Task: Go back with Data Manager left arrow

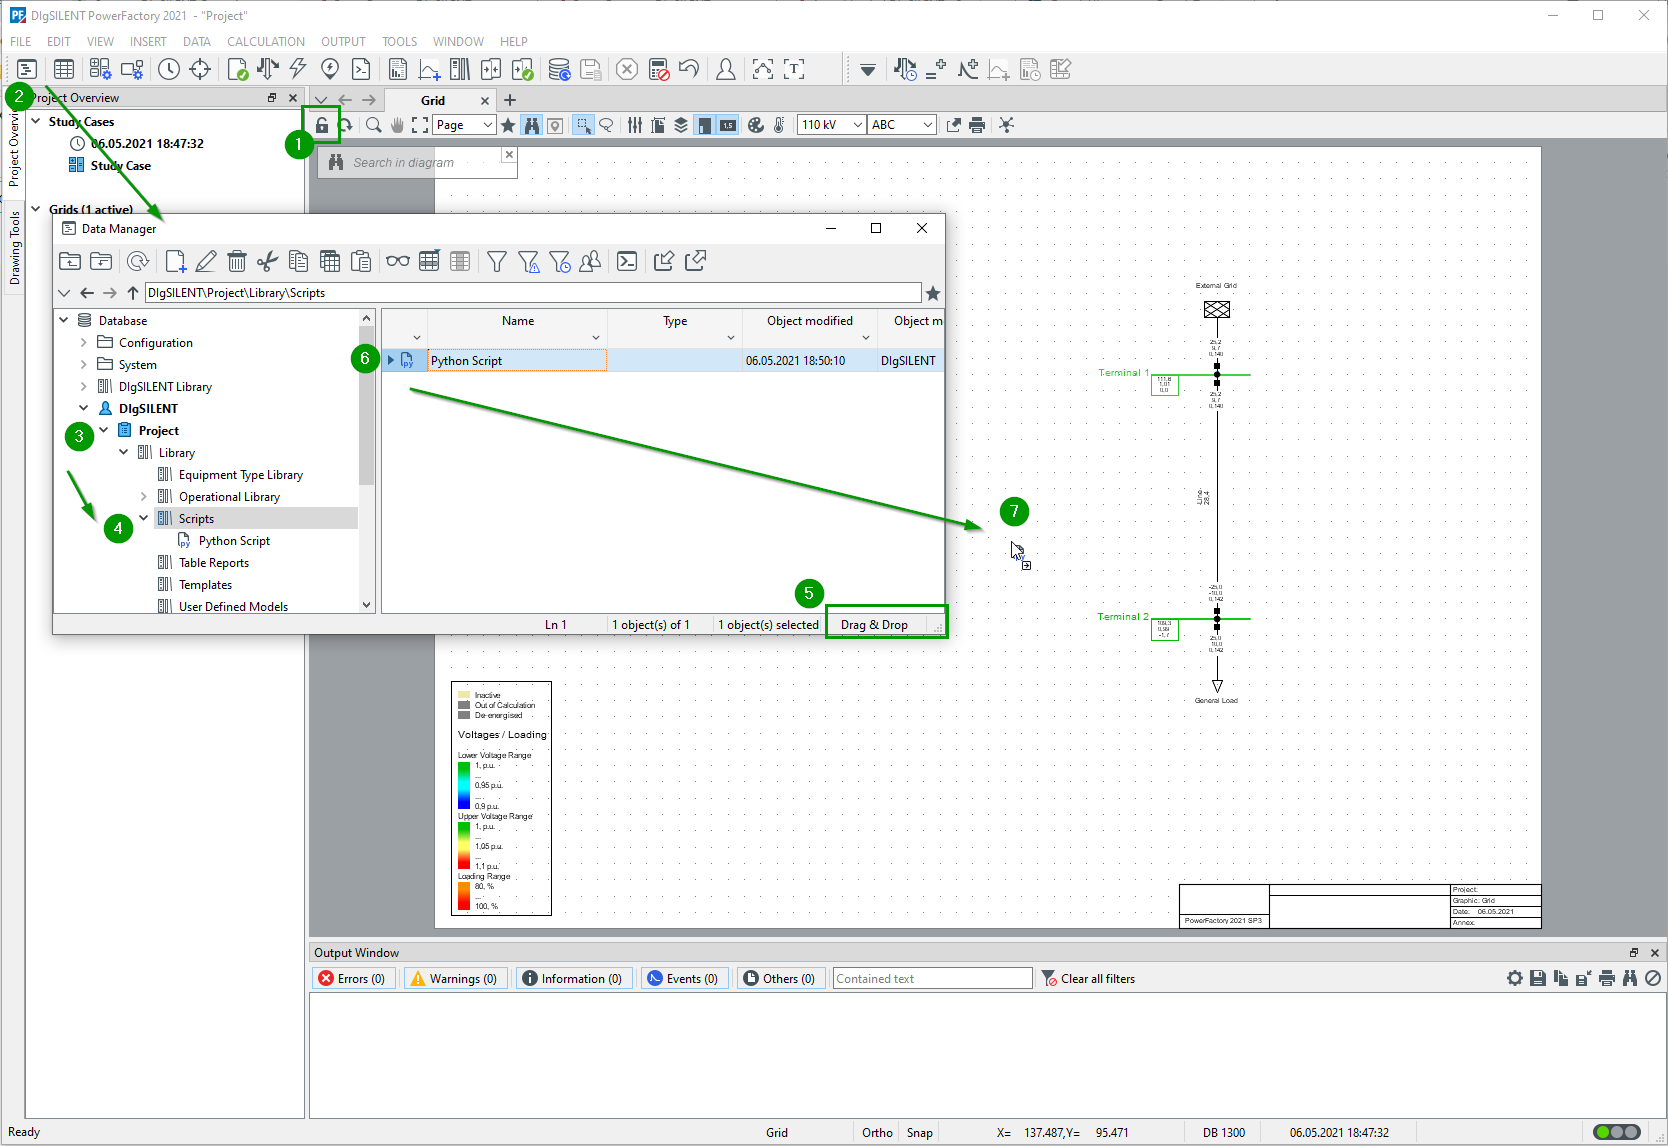Action: [87, 293]
